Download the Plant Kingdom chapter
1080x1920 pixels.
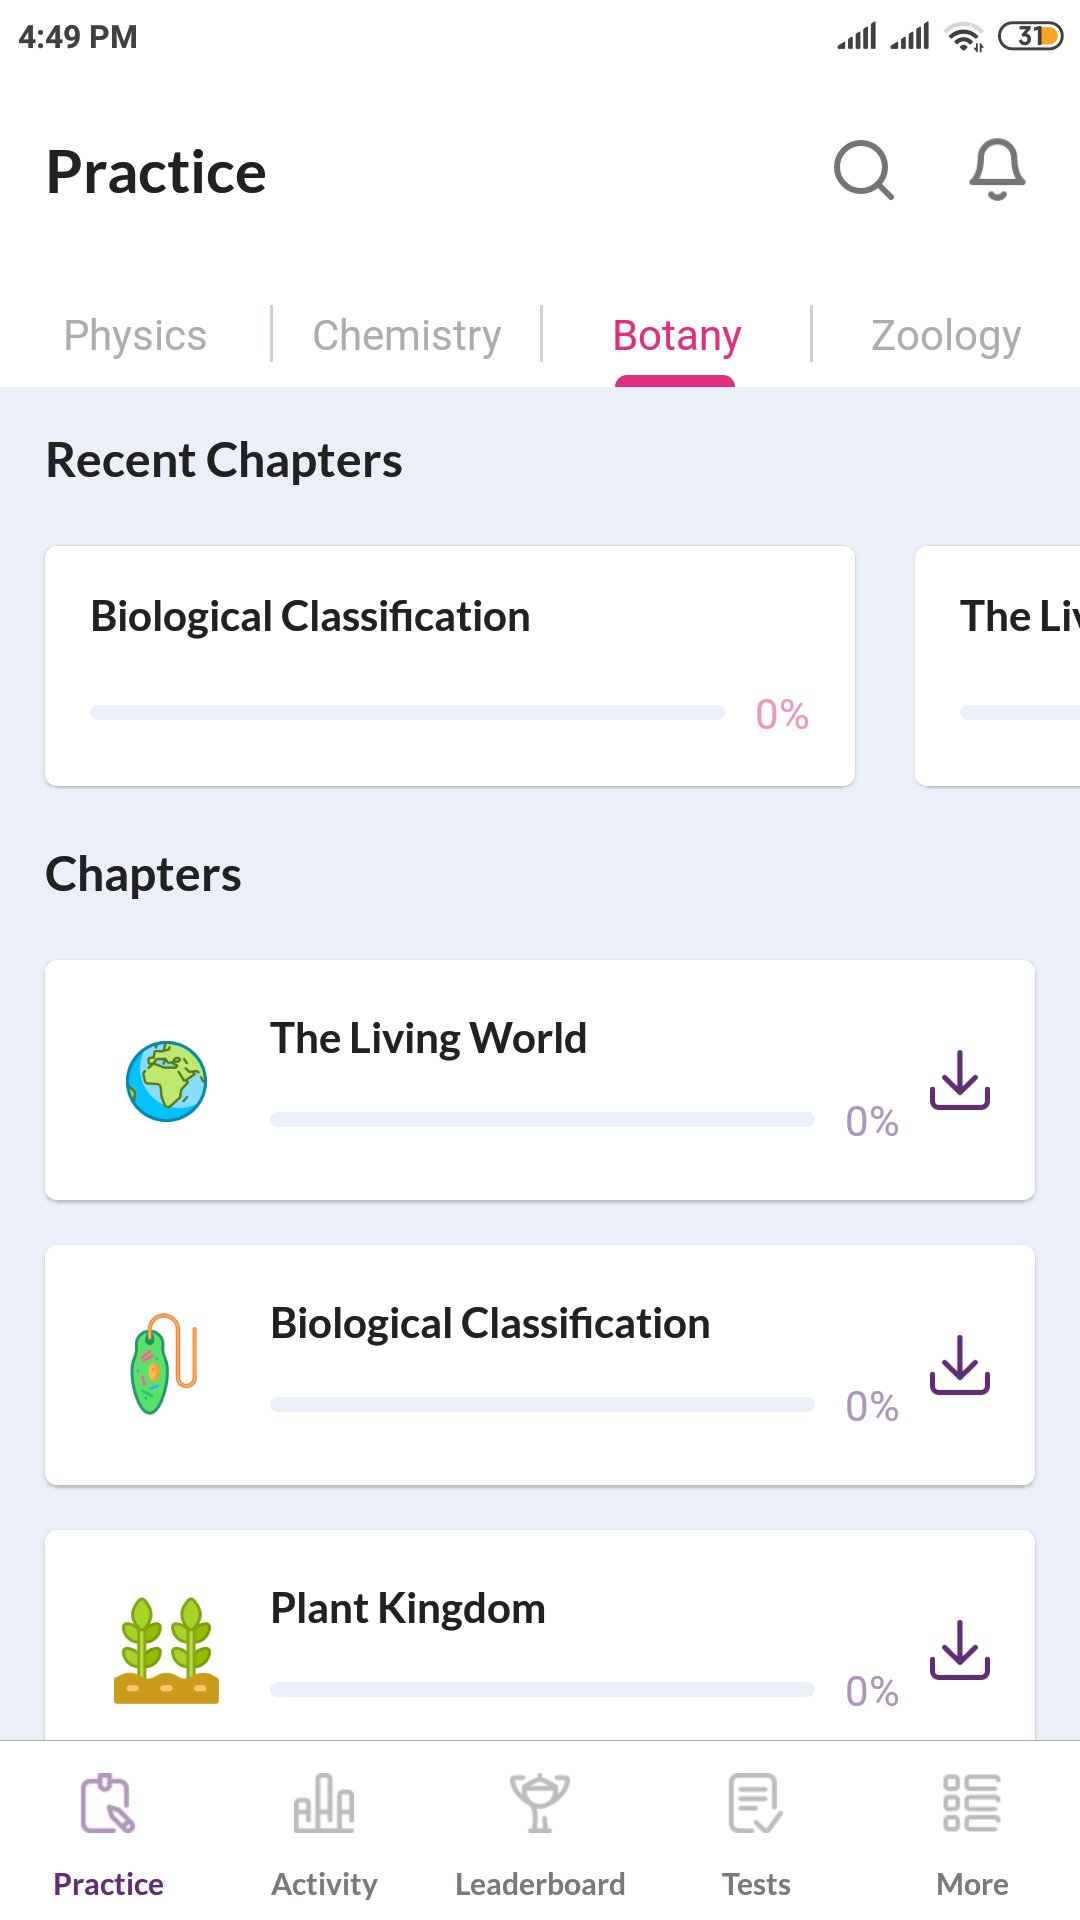click(959, 1650)
